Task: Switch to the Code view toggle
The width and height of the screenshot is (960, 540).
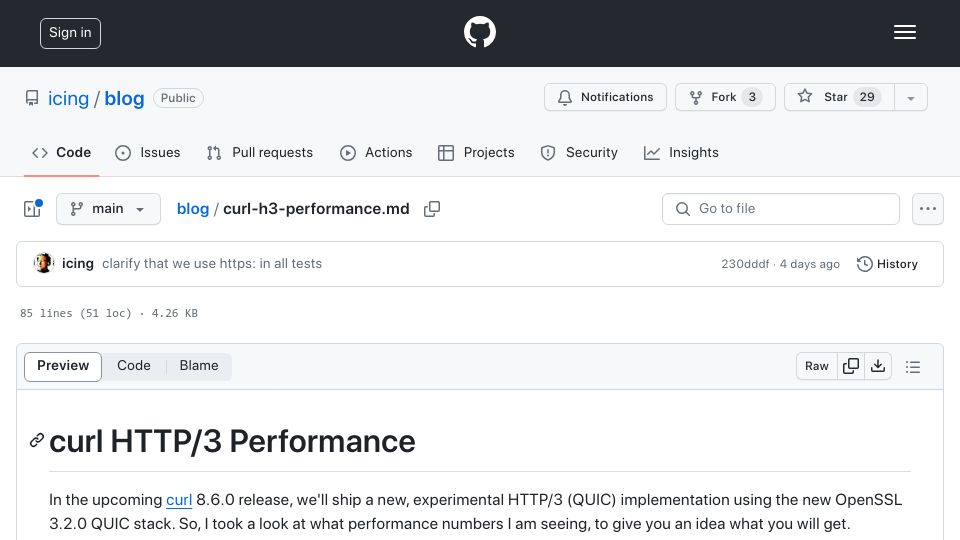Action: 133,366
